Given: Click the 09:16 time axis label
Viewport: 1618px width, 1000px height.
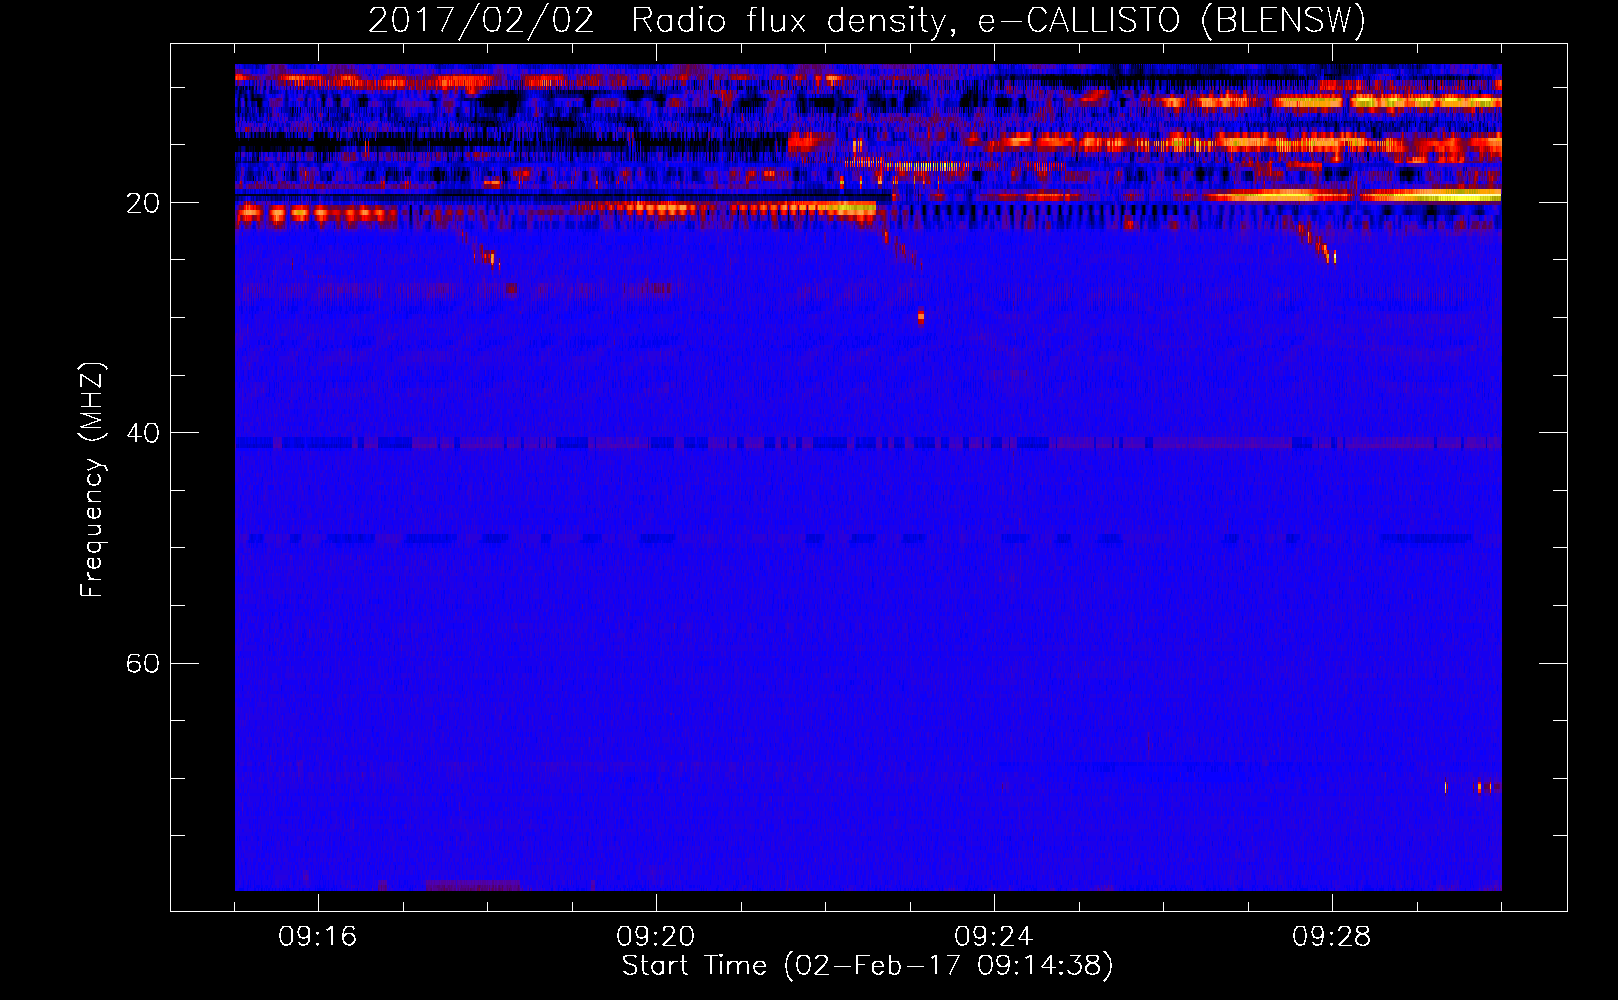Looking at the screenshot, I should (x=317, y=937).
